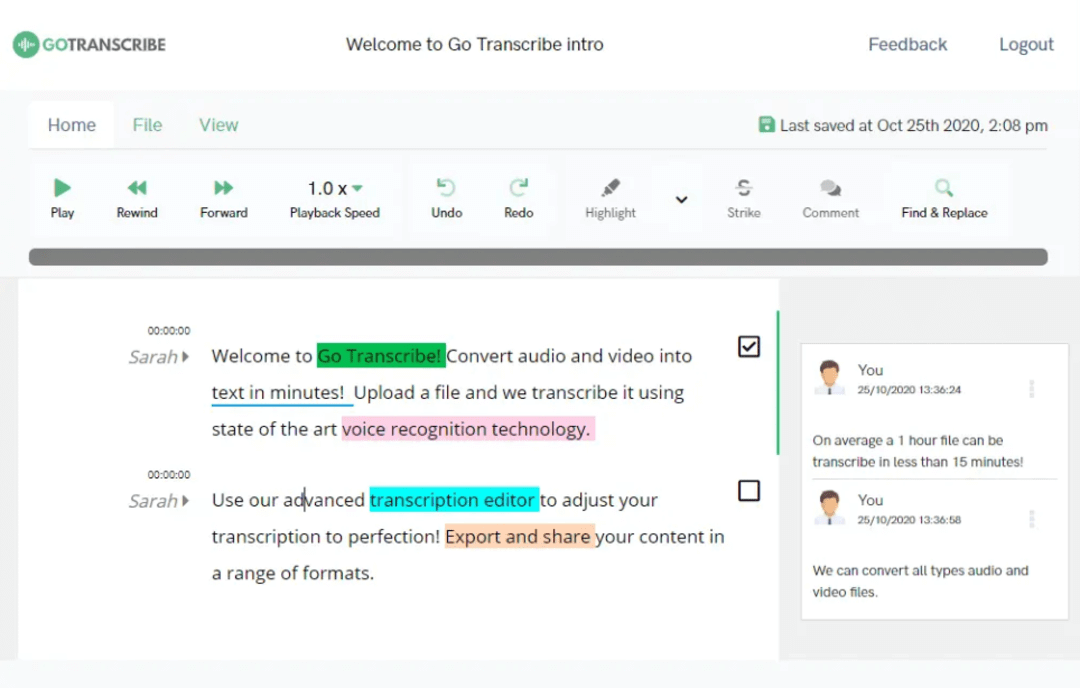Open the Playback Speed dropdown

[334, 188]
